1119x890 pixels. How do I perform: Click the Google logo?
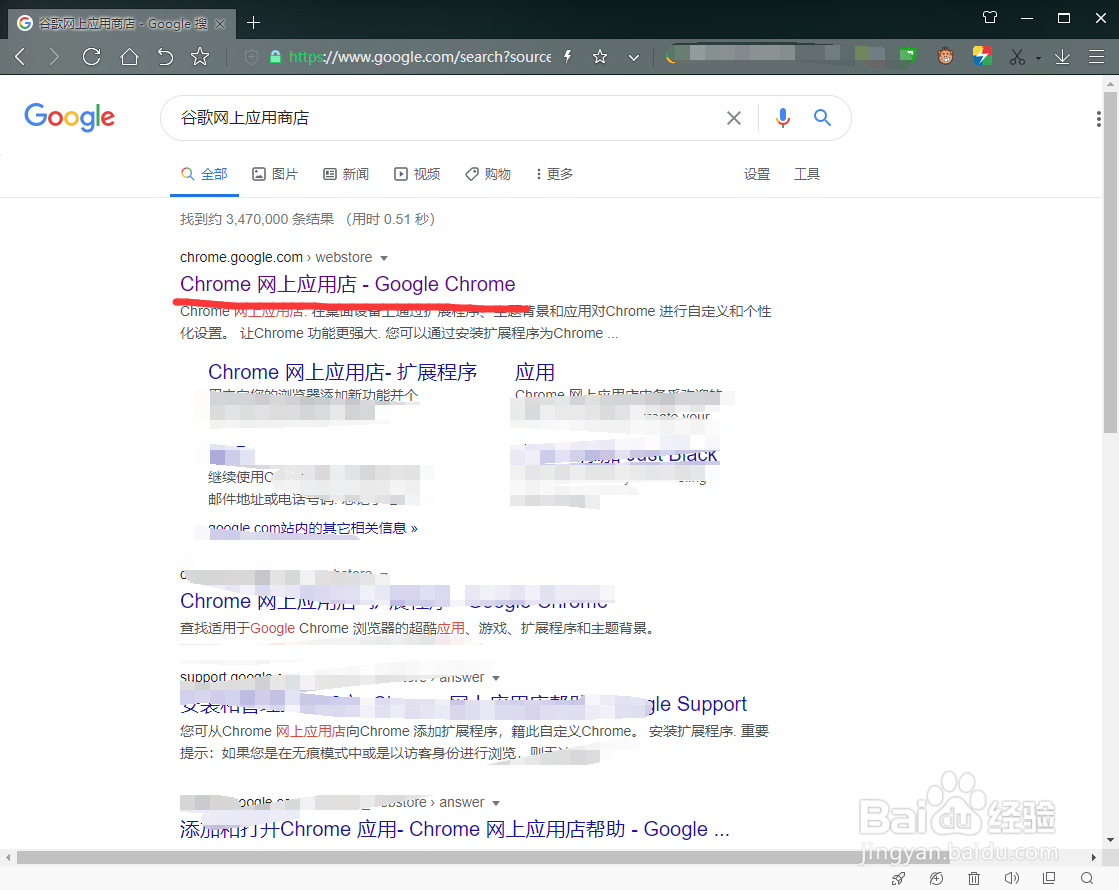pos(69,117)
